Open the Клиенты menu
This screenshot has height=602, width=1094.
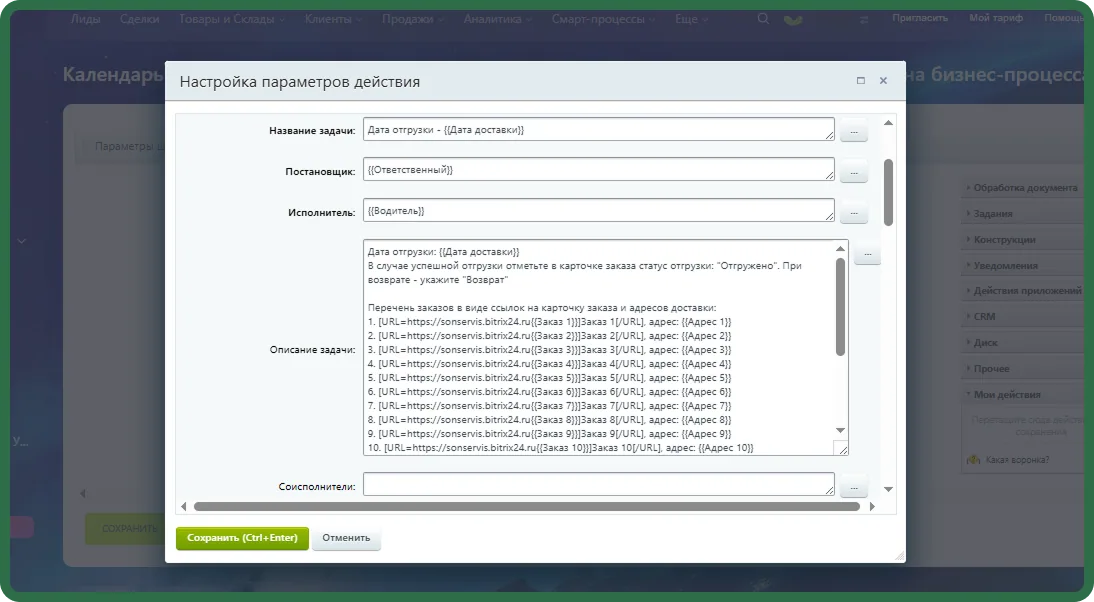click(x=333, y=19)
